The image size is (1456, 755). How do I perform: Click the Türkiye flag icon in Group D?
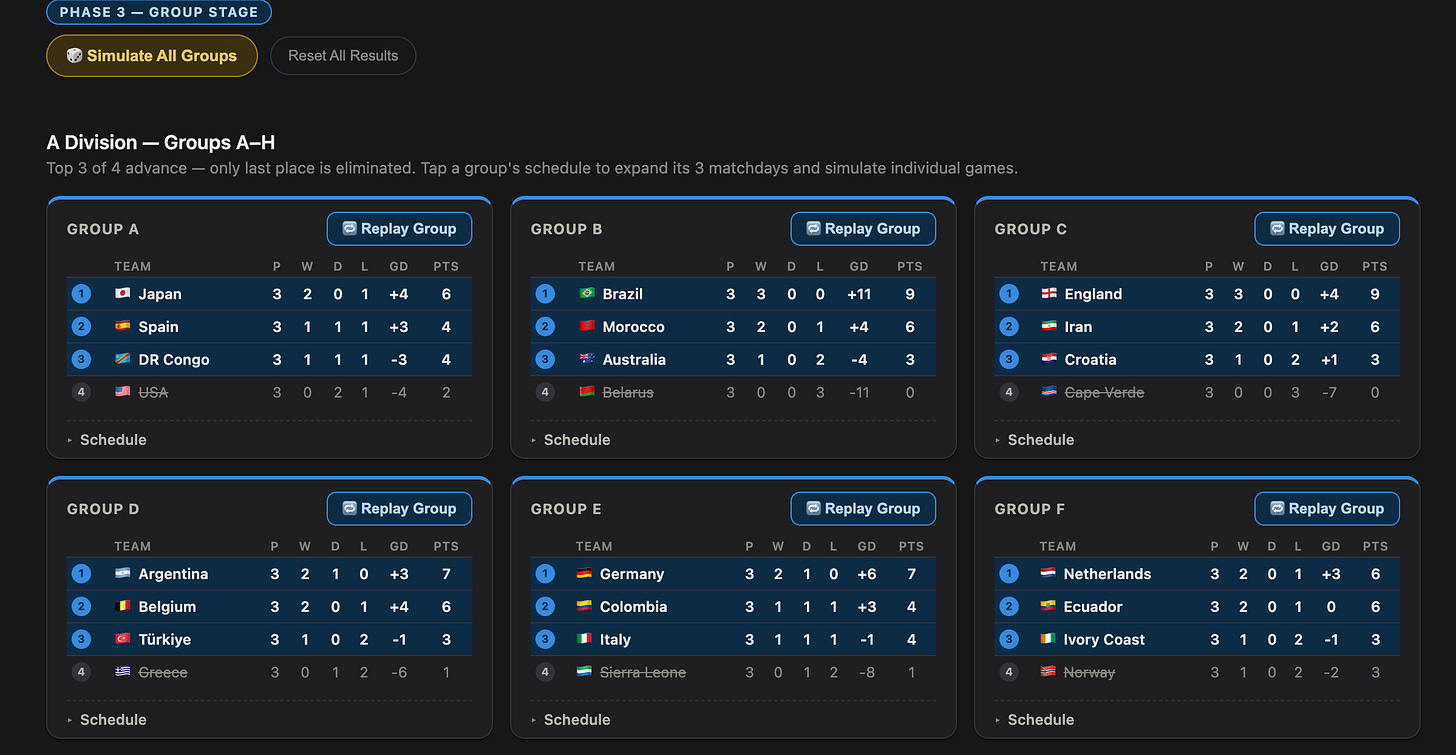pyautogui.click(x=123, y=639)
